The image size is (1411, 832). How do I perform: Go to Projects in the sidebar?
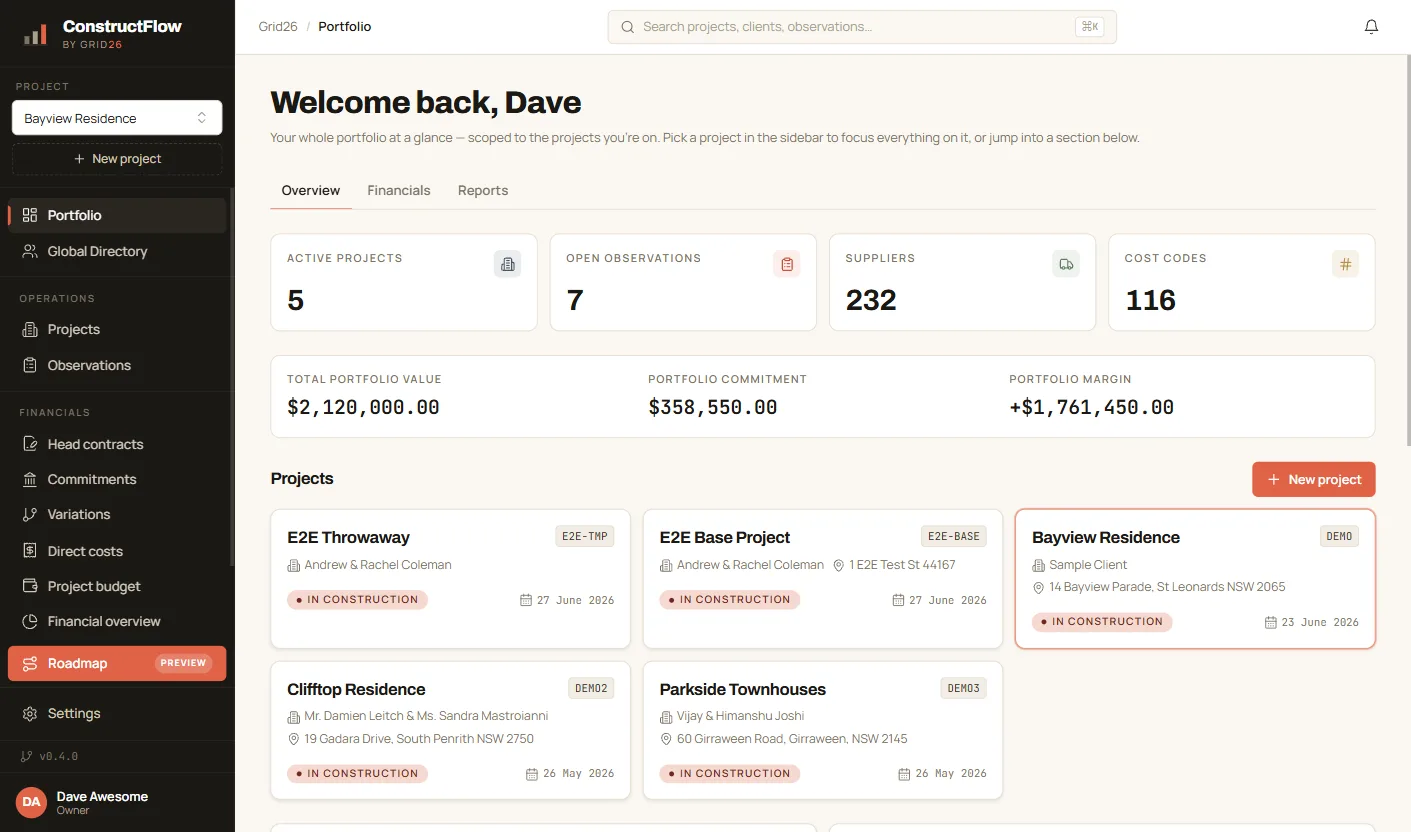(x=117, y=329)
